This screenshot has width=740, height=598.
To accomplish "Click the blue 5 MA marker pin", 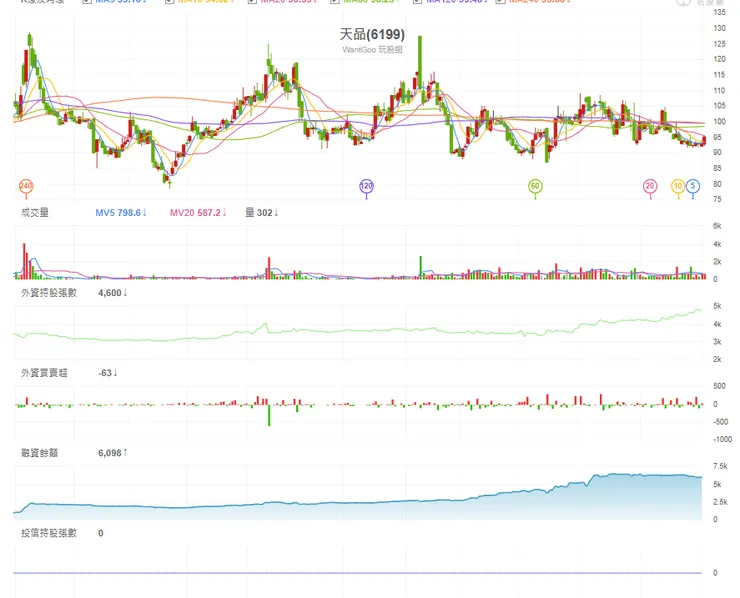I will coord(693,186).
